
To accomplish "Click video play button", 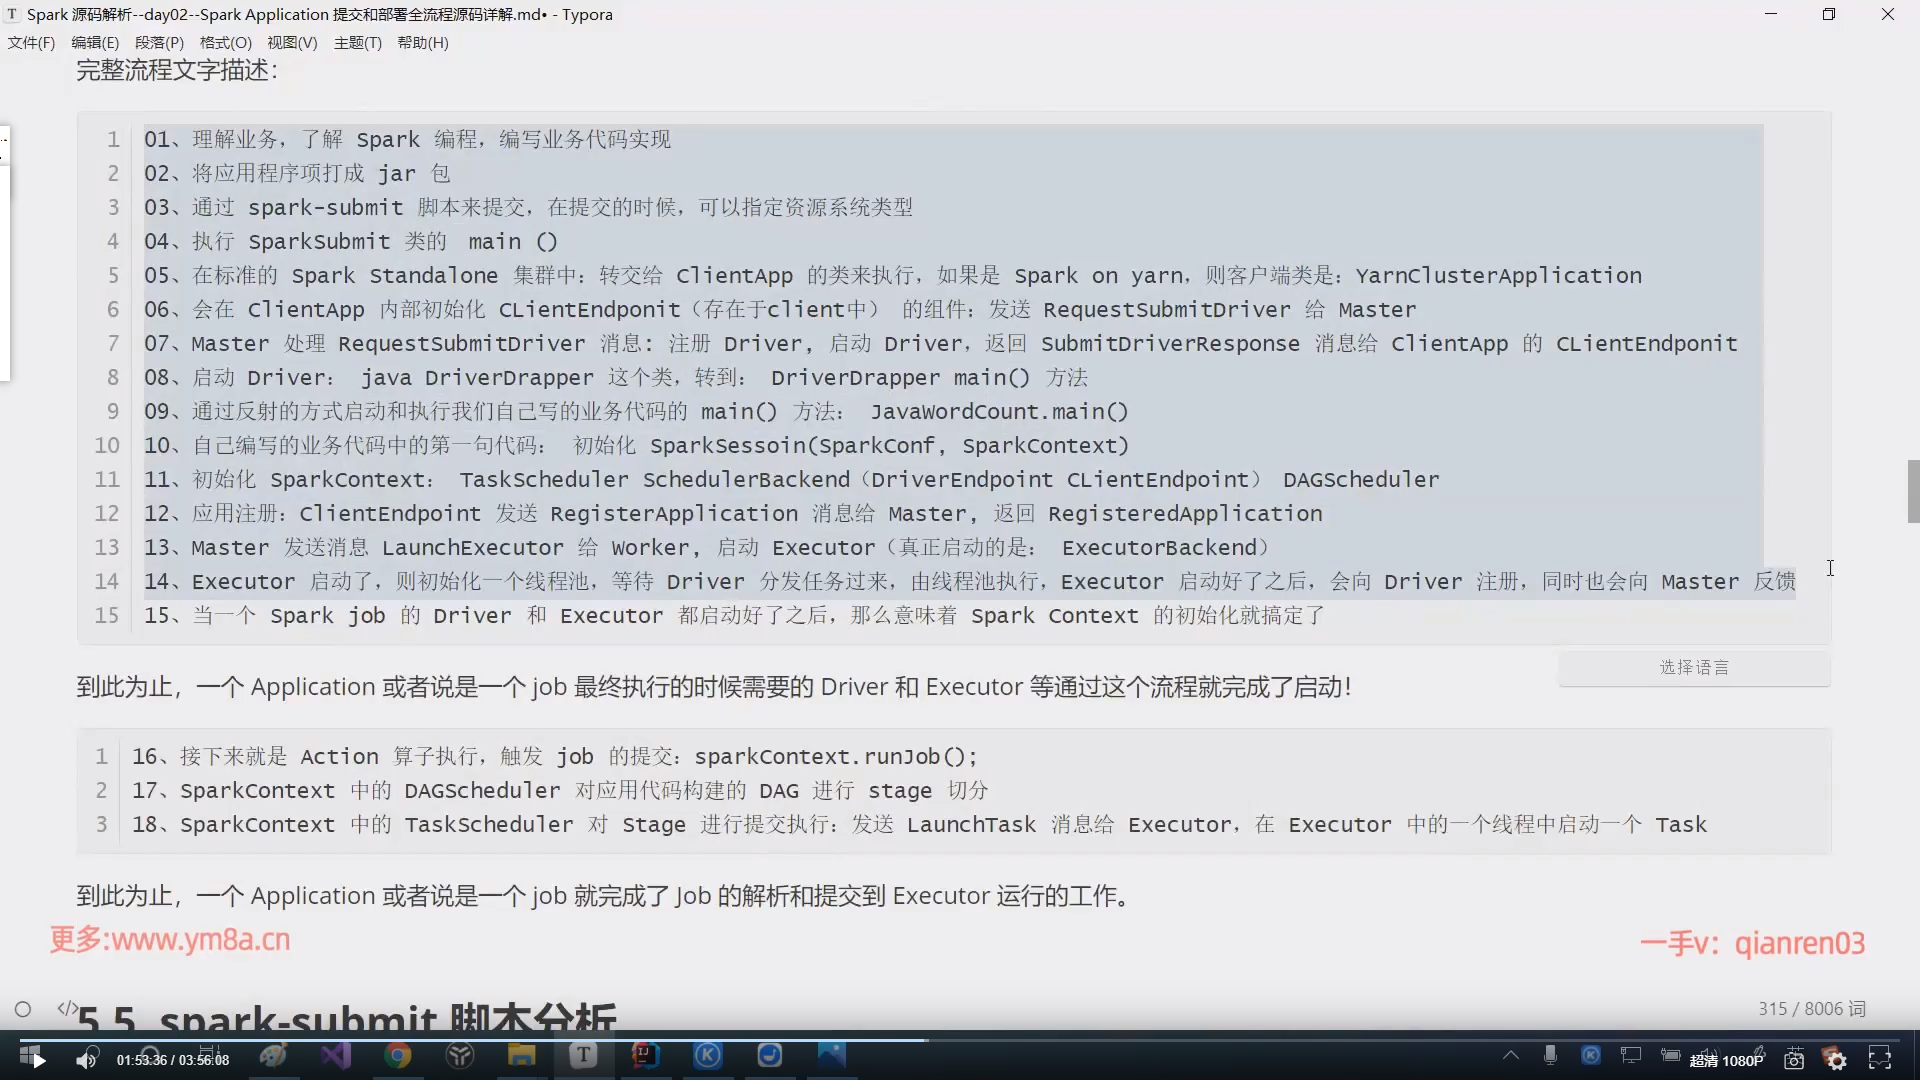I will [x=38, y=1060].
